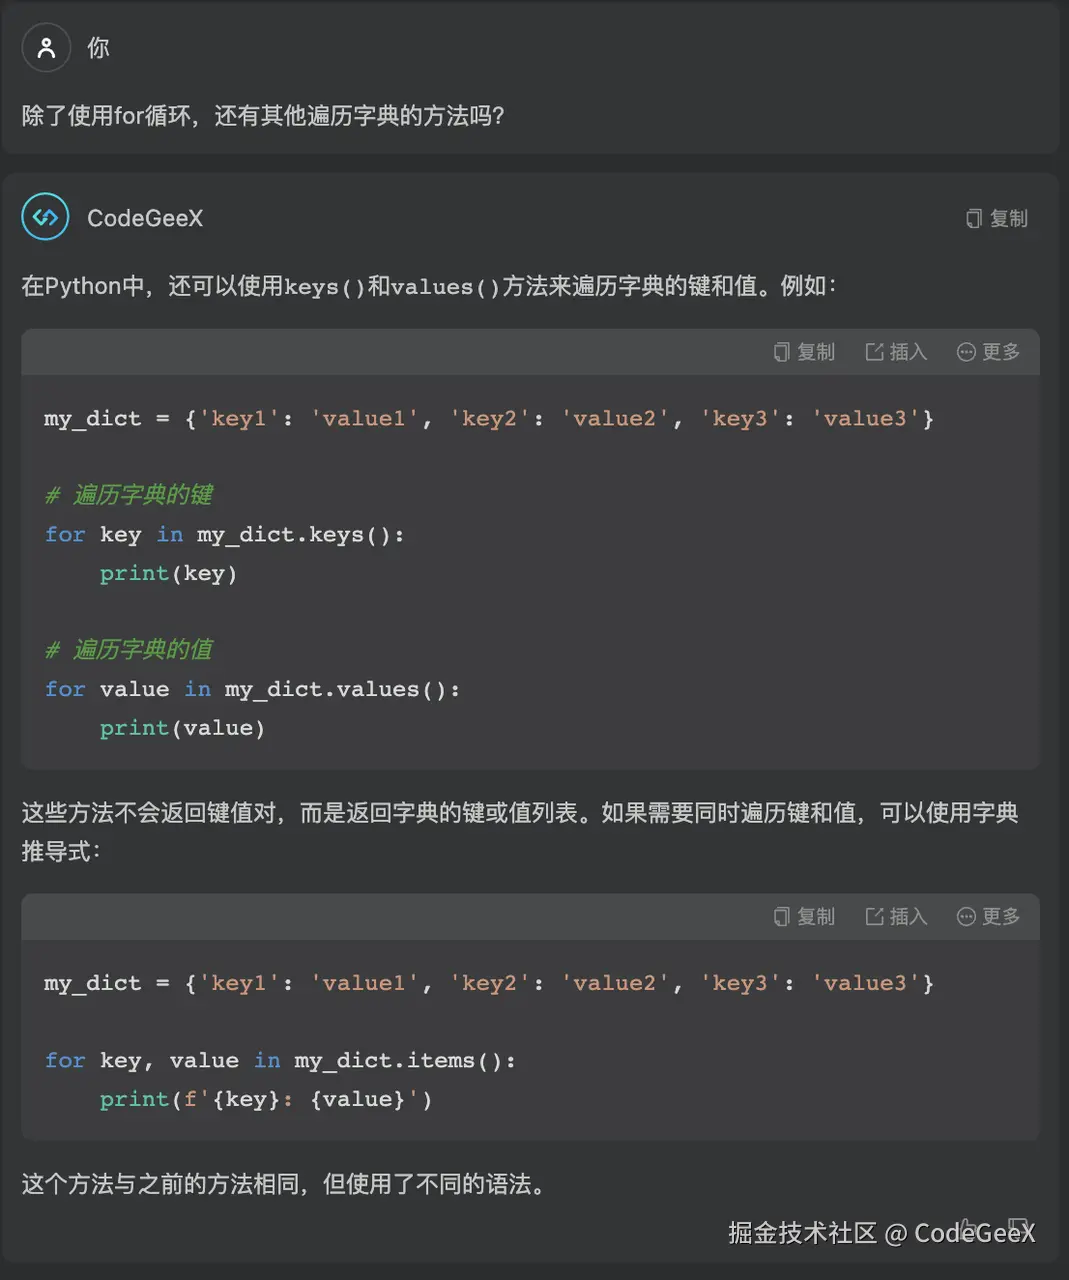The image size is (1069, 1280).
Task: Click the copy icon on the second code toolbar
Action: click(783, 916)
